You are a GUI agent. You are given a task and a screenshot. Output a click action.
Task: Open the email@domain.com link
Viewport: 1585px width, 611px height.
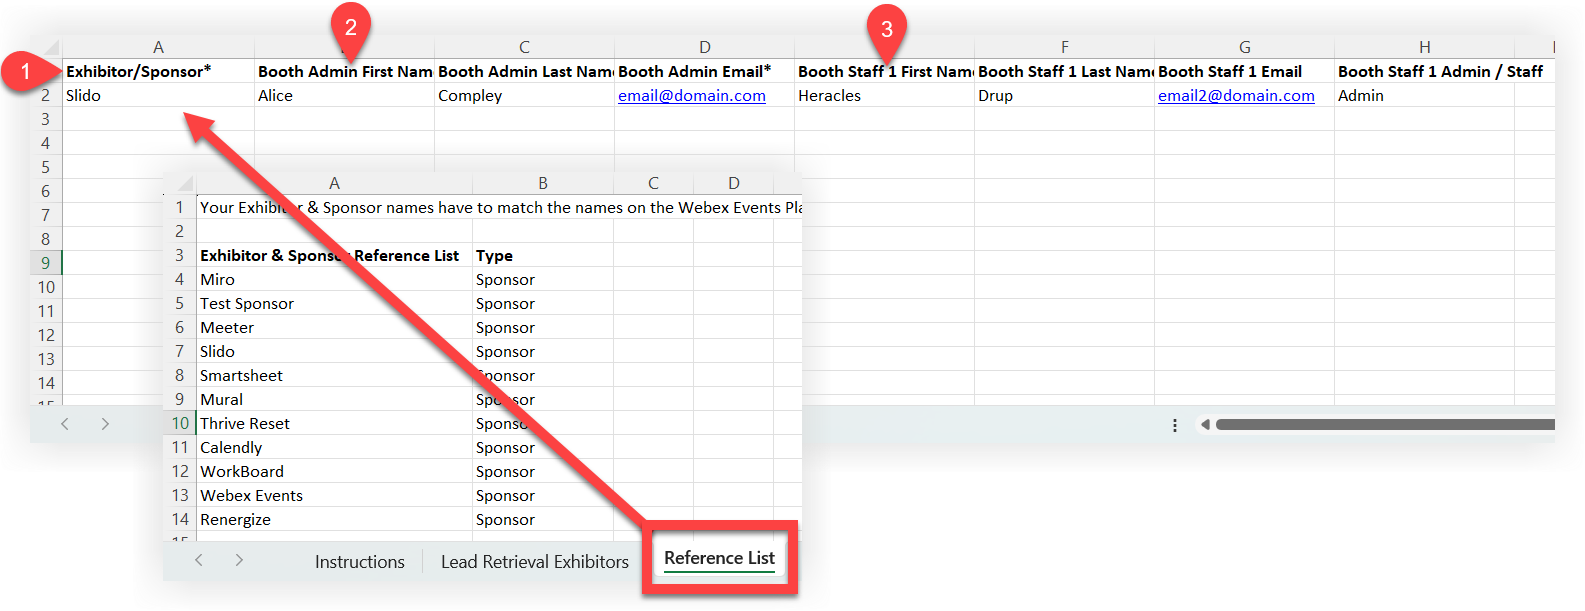pos(692,96)
